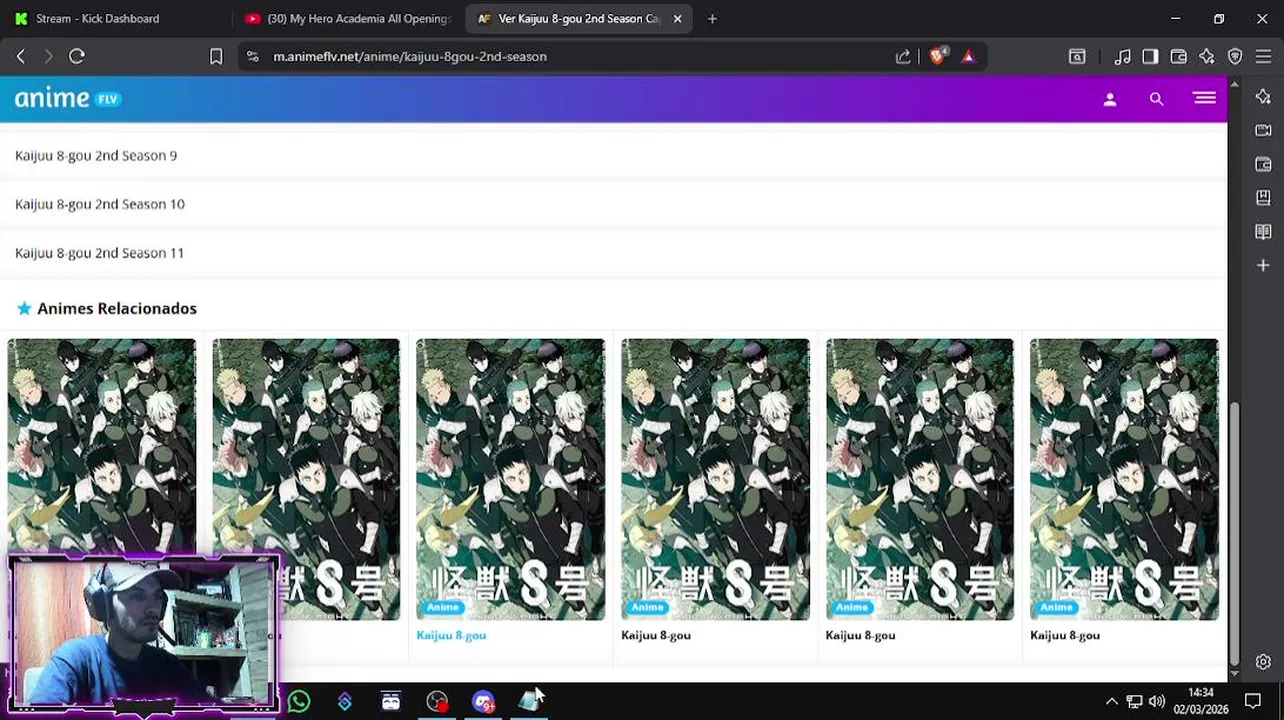
Task: Go back using the browser back arrow
Action: (20, 57)
